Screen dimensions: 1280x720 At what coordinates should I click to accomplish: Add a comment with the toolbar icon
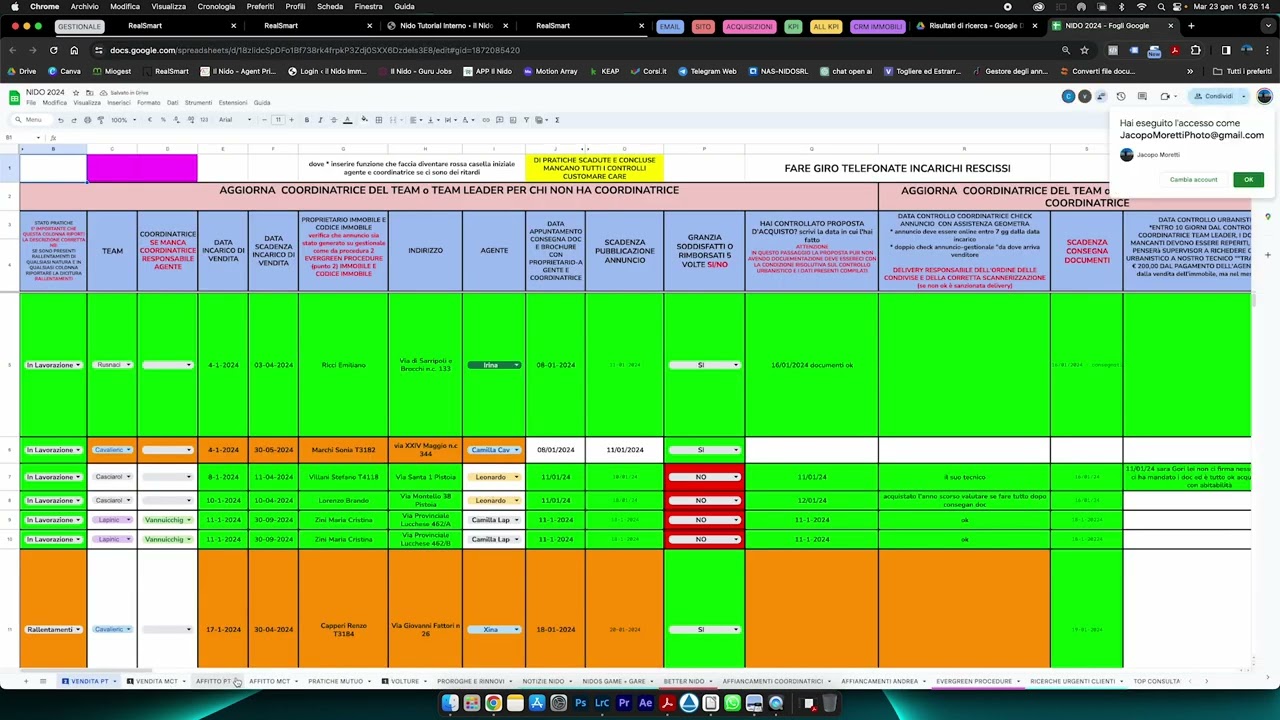coord(499,120)
